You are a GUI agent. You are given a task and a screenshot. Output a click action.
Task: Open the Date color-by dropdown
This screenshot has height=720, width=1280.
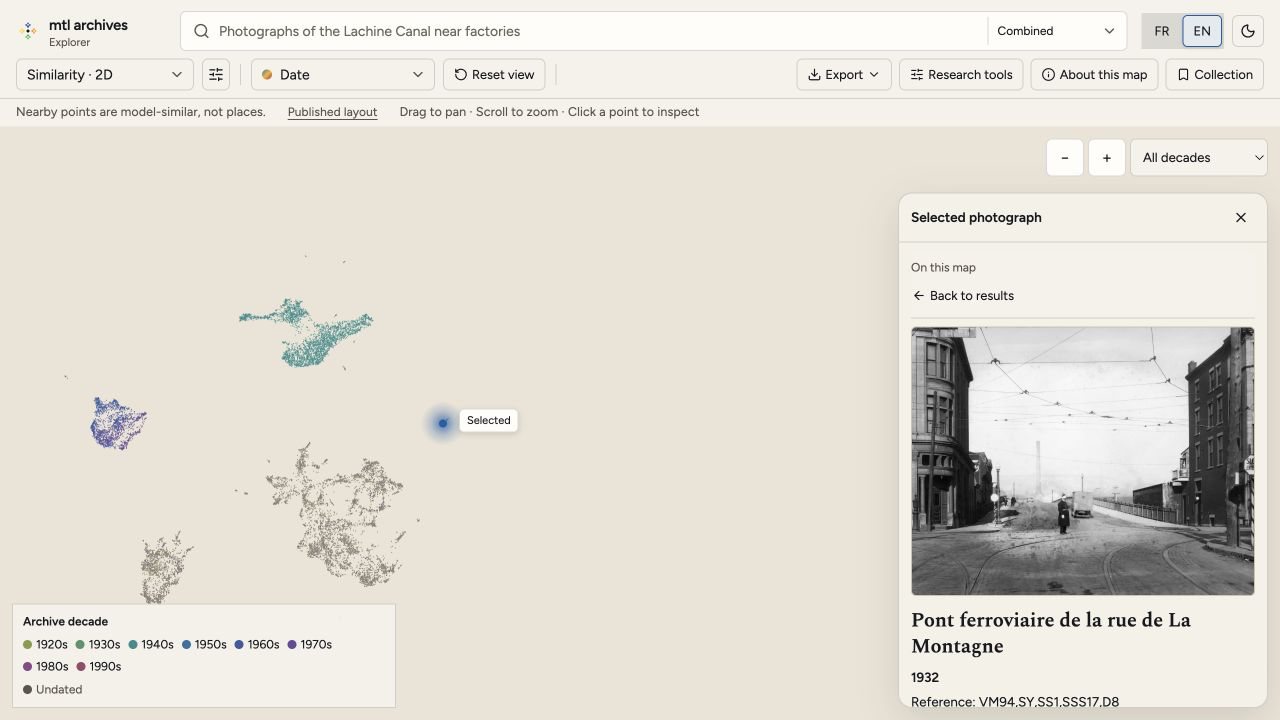343,75
